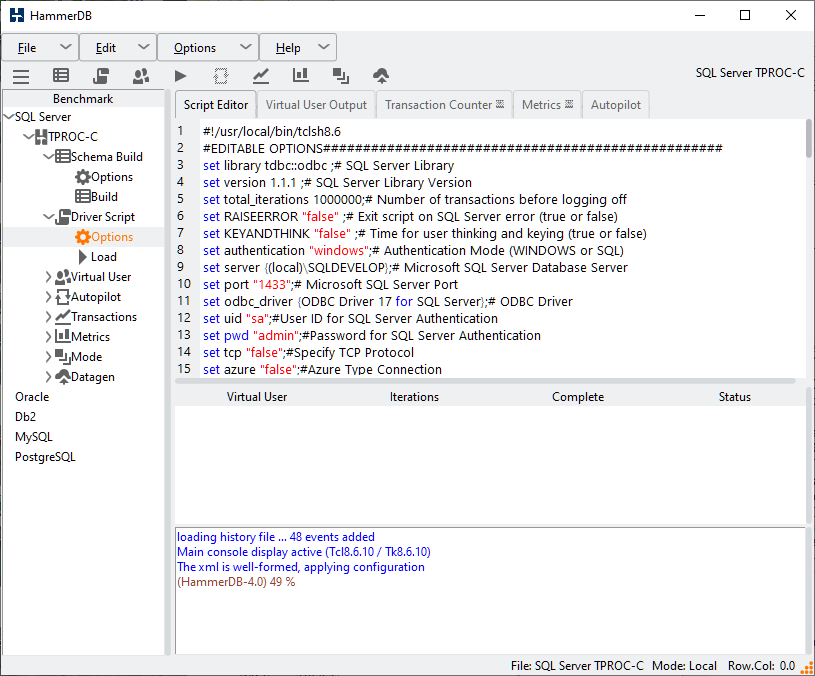Click the Metrics bar-chart toolbar icon
815x676 pixels.
300,76
